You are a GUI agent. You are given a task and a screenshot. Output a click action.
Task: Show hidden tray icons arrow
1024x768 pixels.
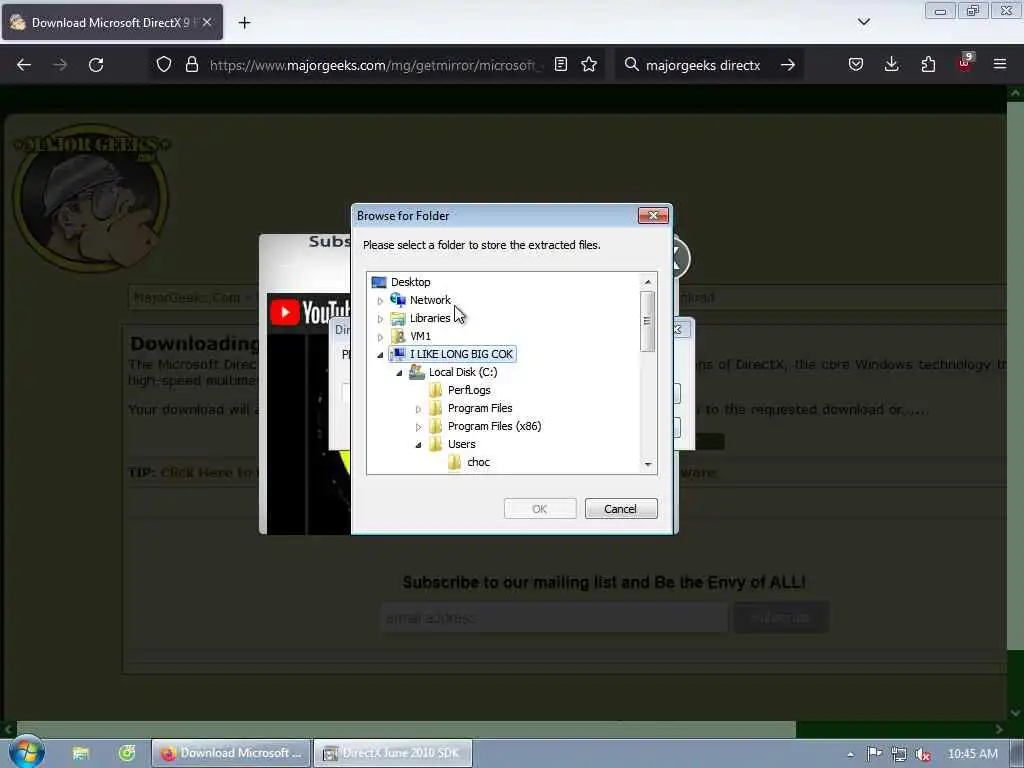pyautogui.click(x=850, y=754)
